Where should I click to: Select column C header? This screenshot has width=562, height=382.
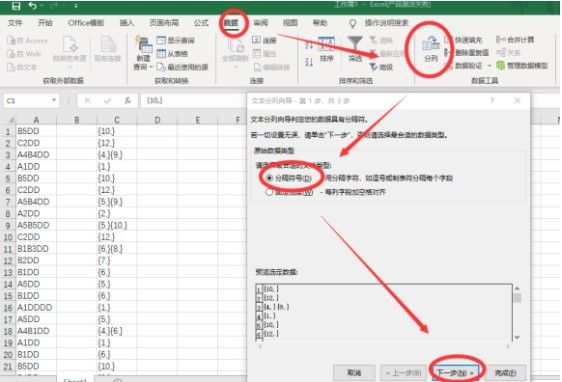click(x=117, y=120)
